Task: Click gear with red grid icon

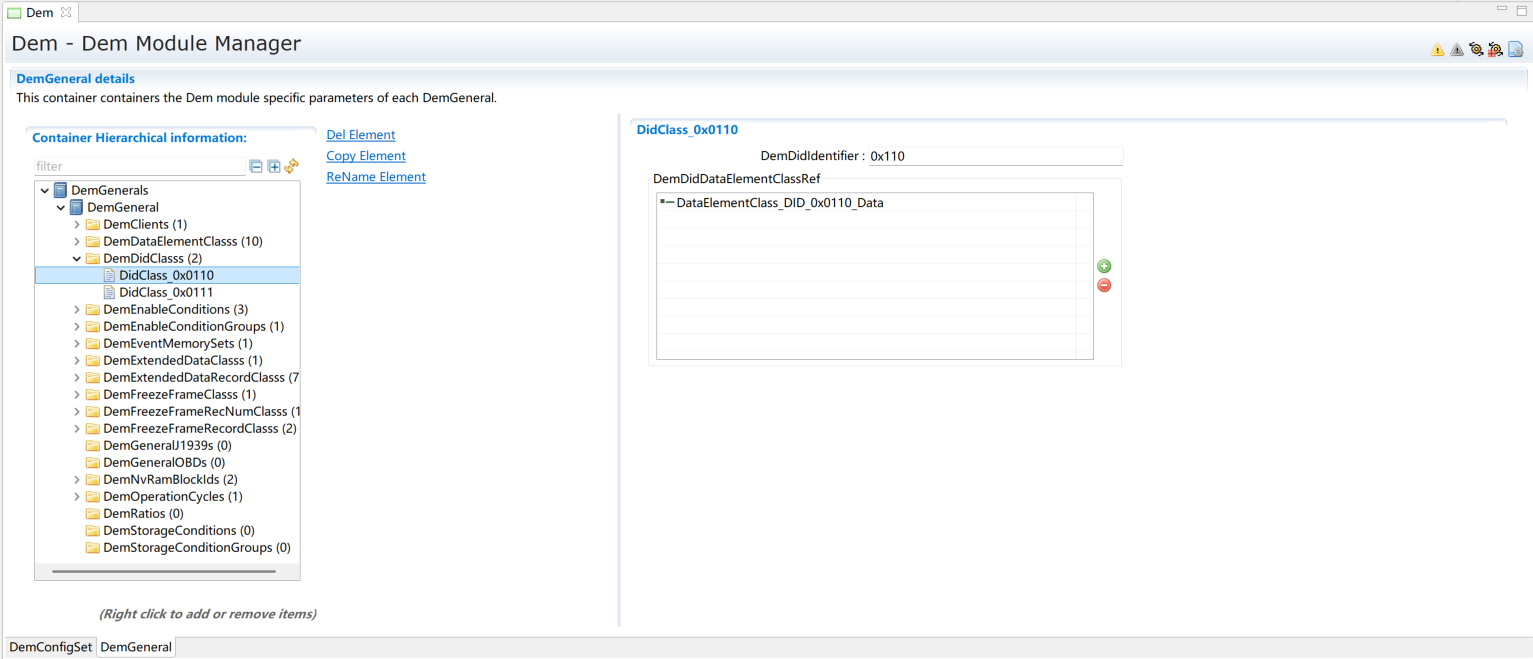Action: [1495, 50]
